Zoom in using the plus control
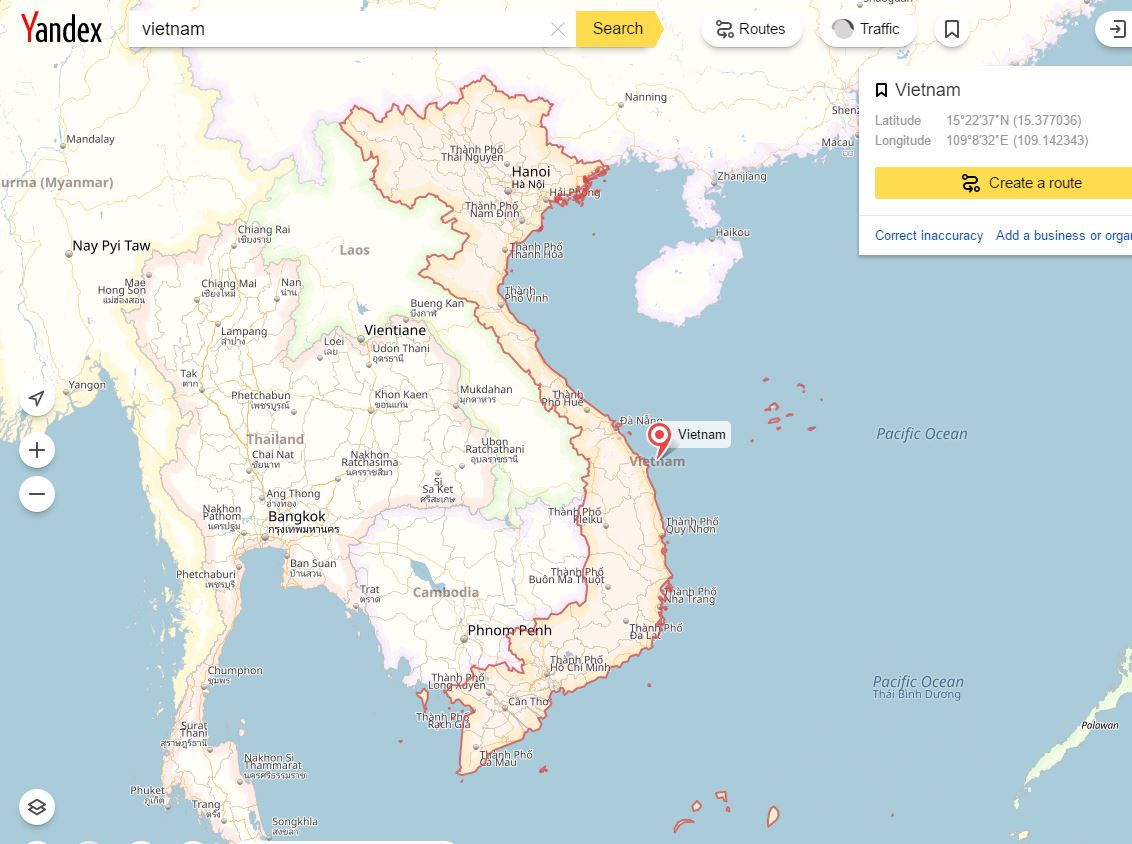The height and width of the screenshot is (844, 1132). tap(36, 449)
